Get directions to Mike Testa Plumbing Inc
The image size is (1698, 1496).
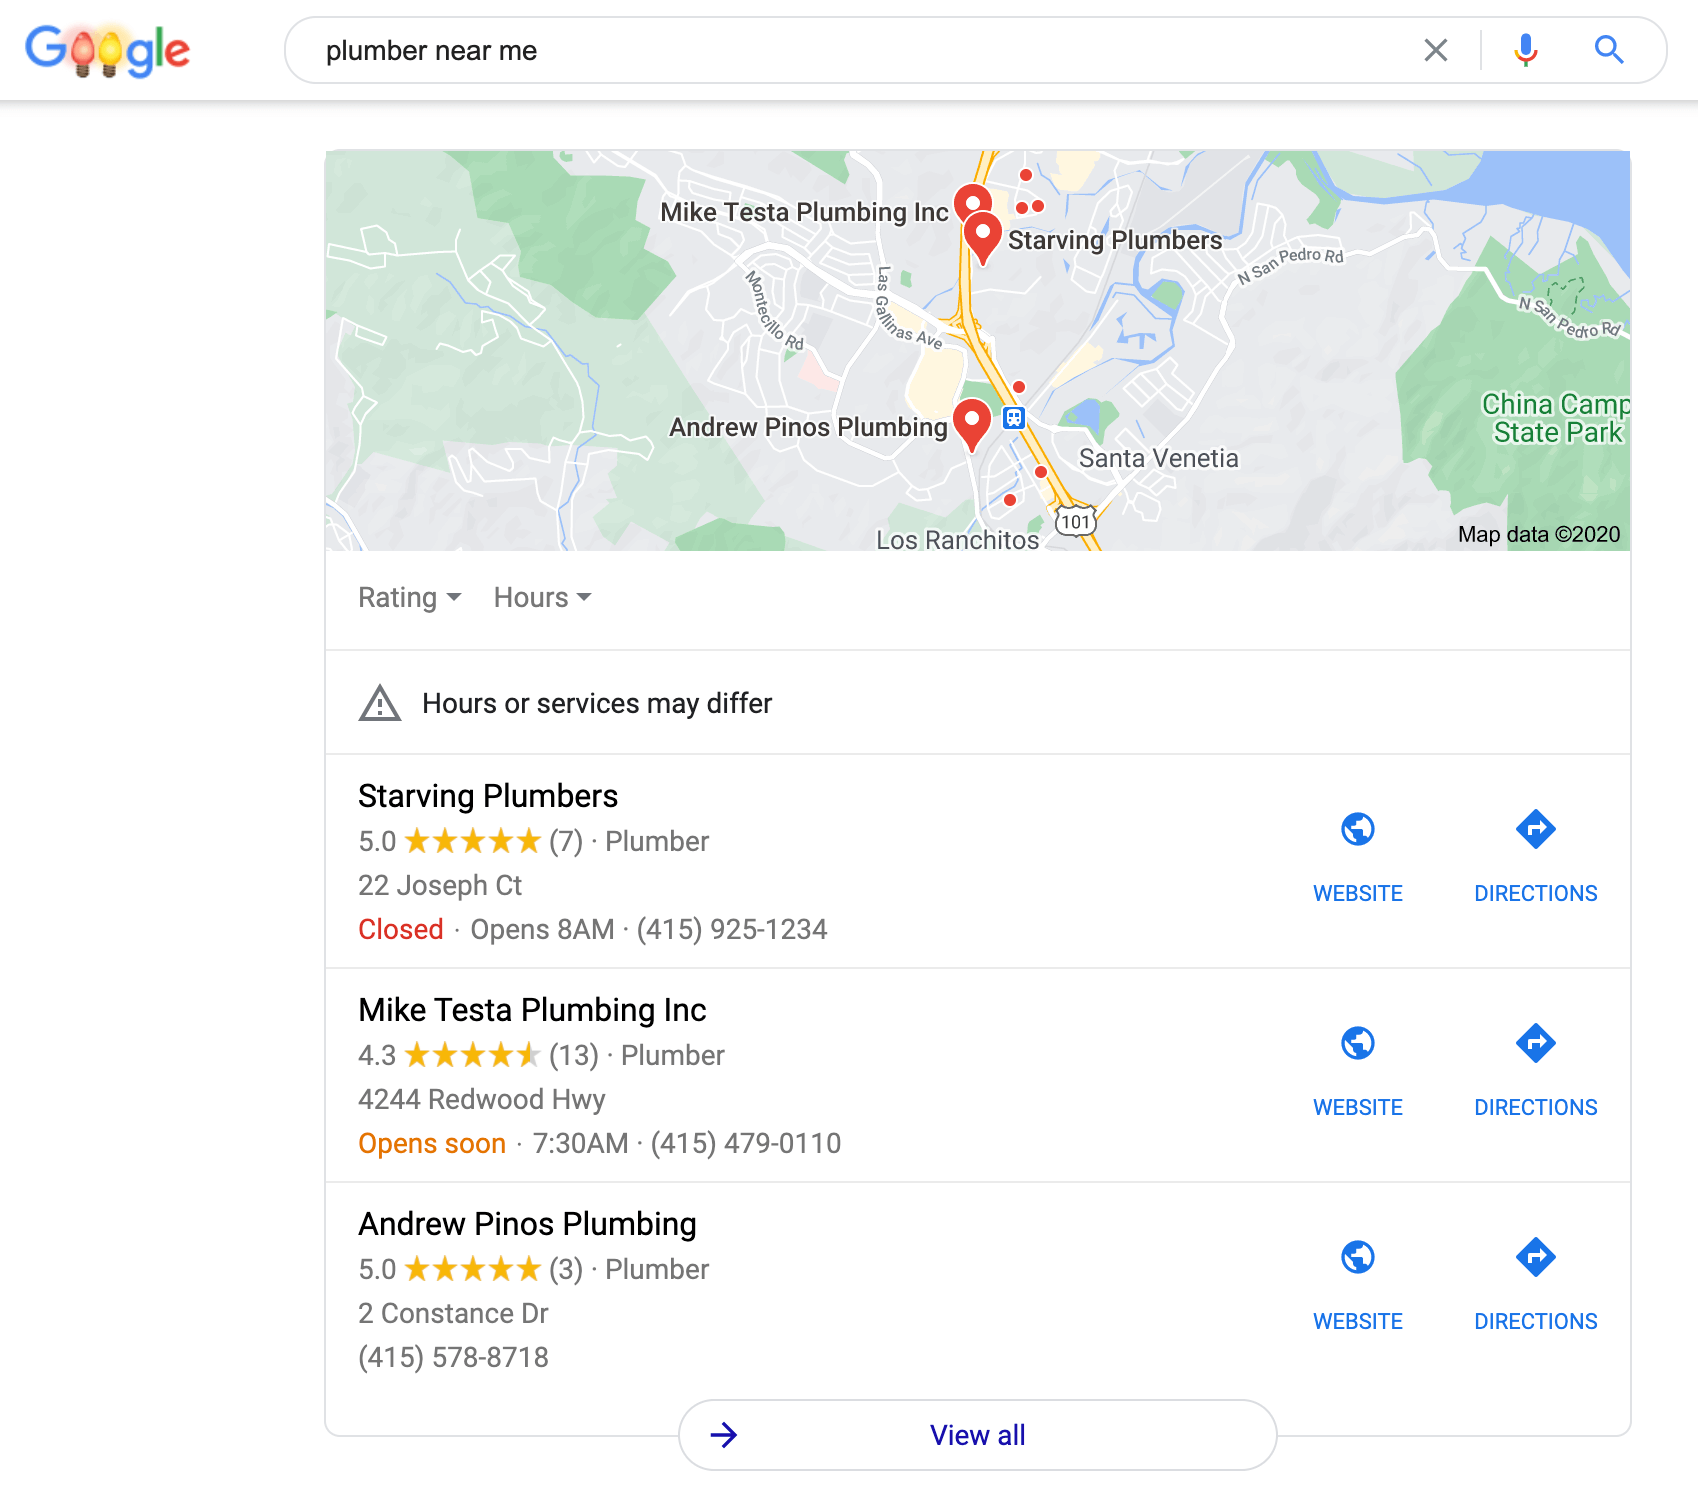1535,1044
